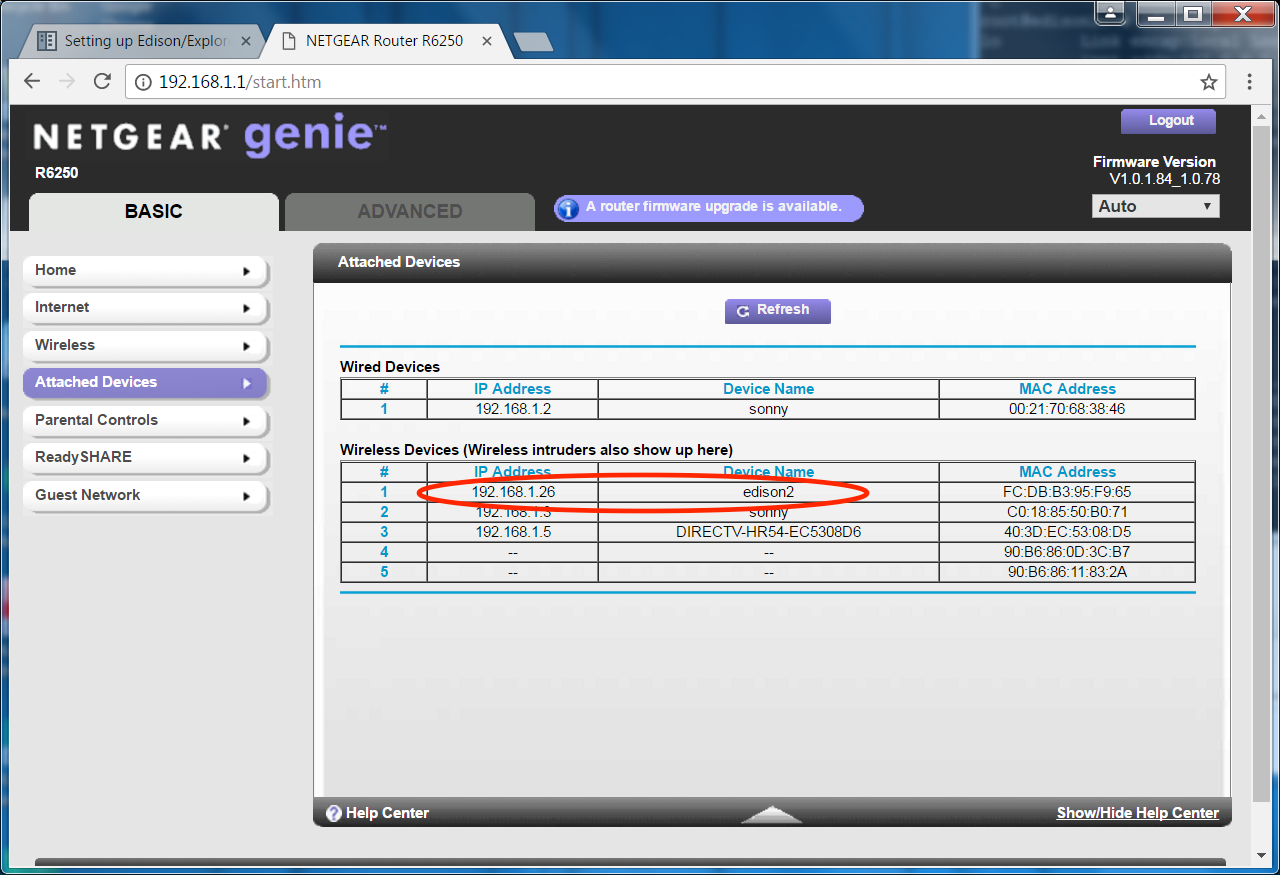Open the Home menu item
This screenshot has height=875, width=1280.
pos(145,270)
